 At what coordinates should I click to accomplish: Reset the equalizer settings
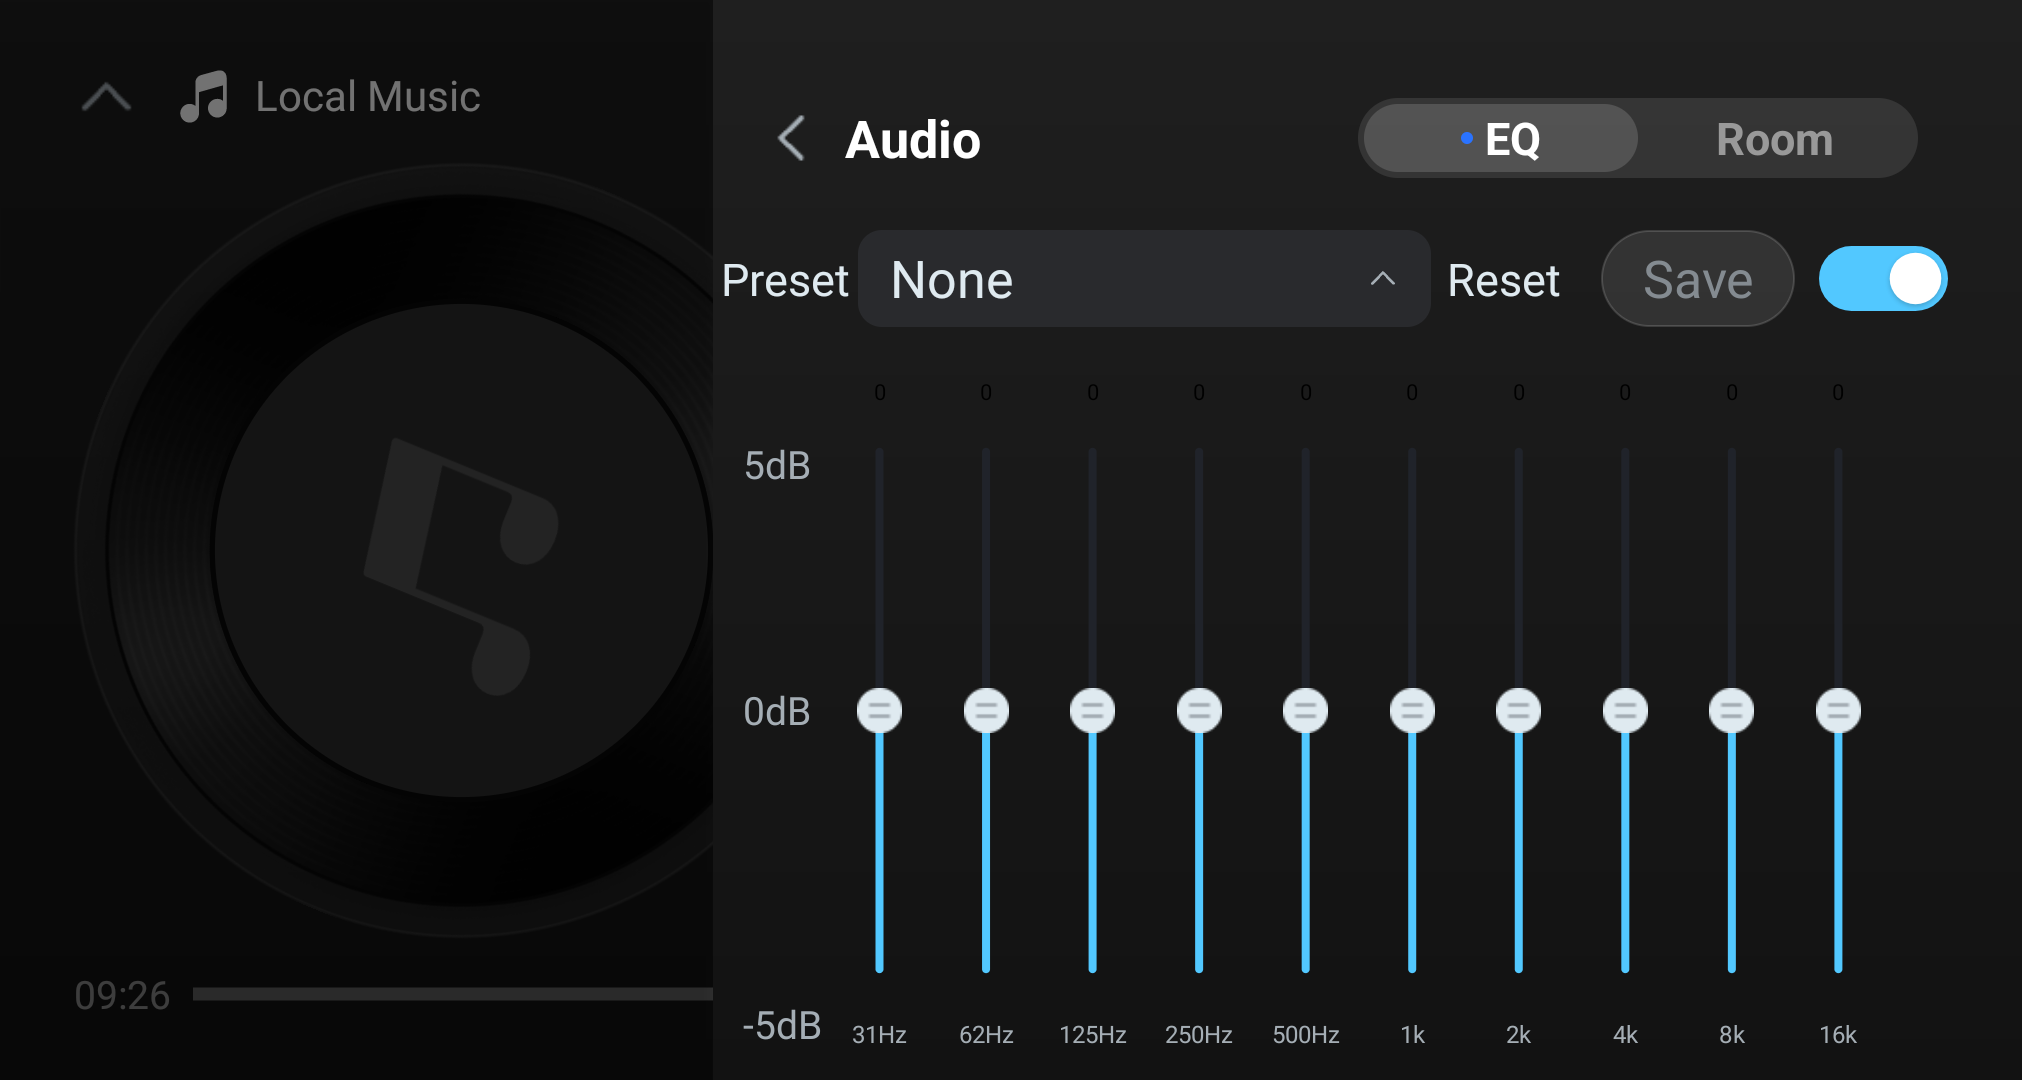click(1503, 280)
